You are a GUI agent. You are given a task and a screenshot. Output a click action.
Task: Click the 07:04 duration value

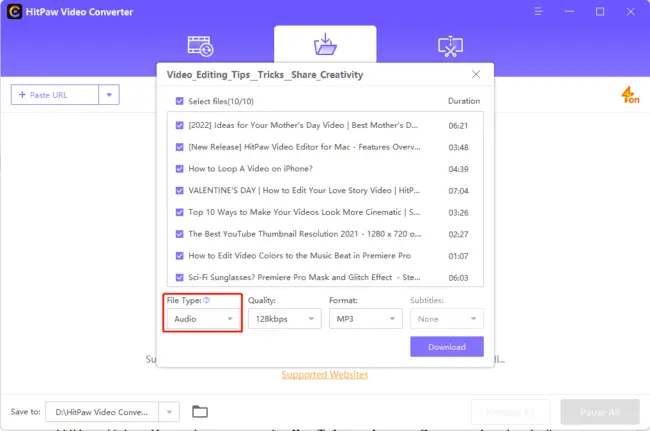click(458, 191)
